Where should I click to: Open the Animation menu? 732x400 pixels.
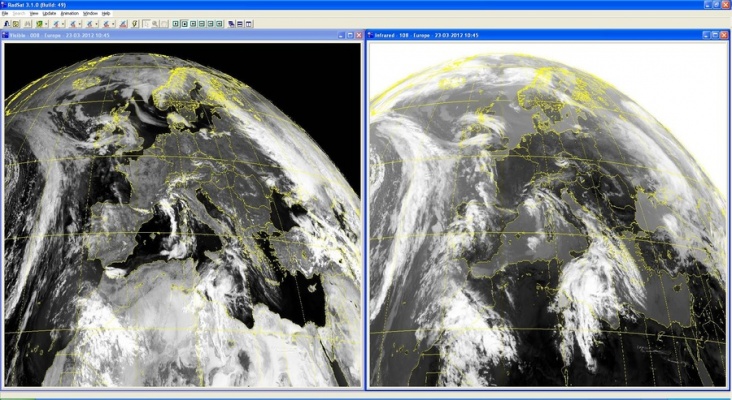pos(69,13)
